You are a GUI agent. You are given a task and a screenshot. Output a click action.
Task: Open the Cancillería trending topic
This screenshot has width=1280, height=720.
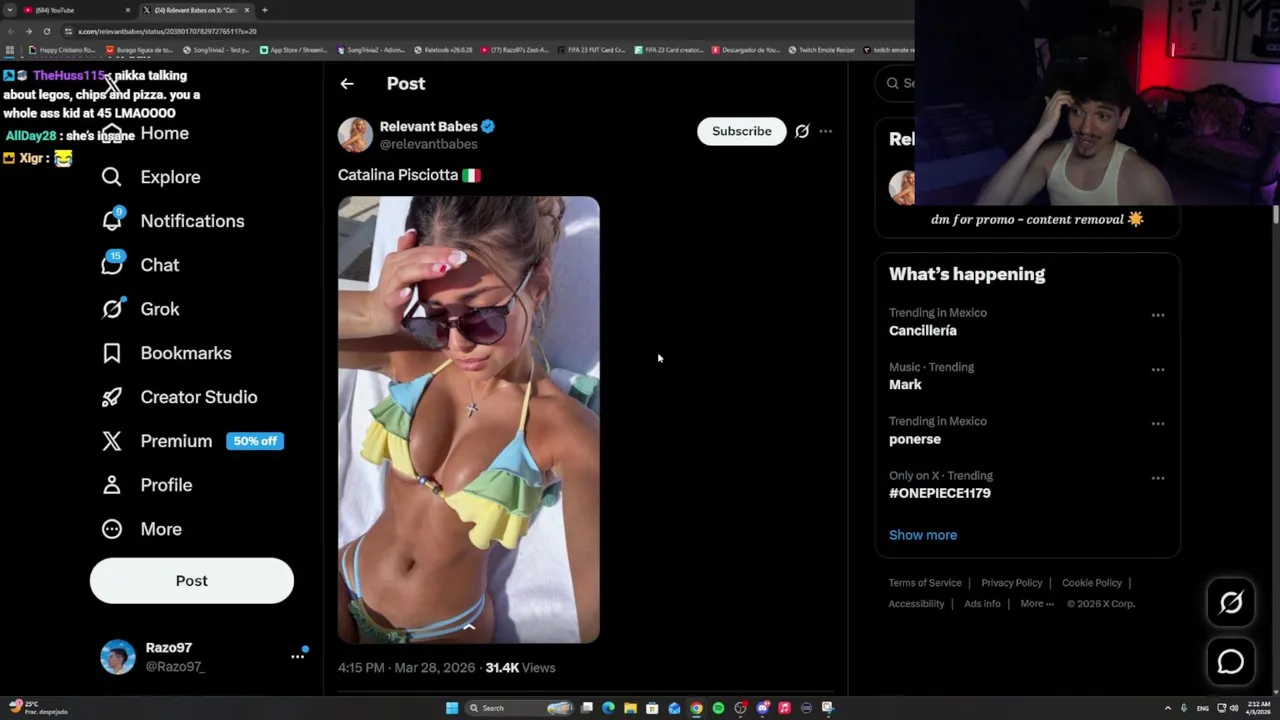coord(923,331)
